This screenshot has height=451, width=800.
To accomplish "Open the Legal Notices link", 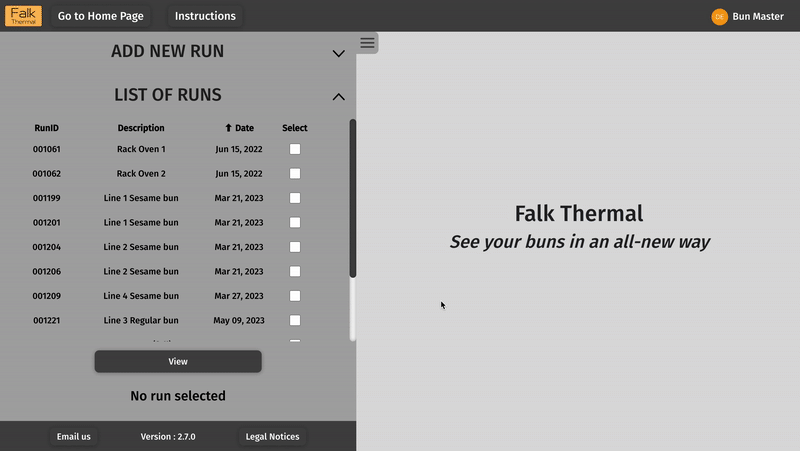I will pos(272,437).
